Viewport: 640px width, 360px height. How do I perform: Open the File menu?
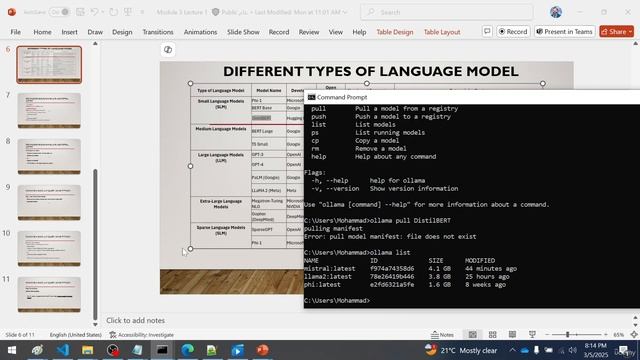(x=16, y=32)
